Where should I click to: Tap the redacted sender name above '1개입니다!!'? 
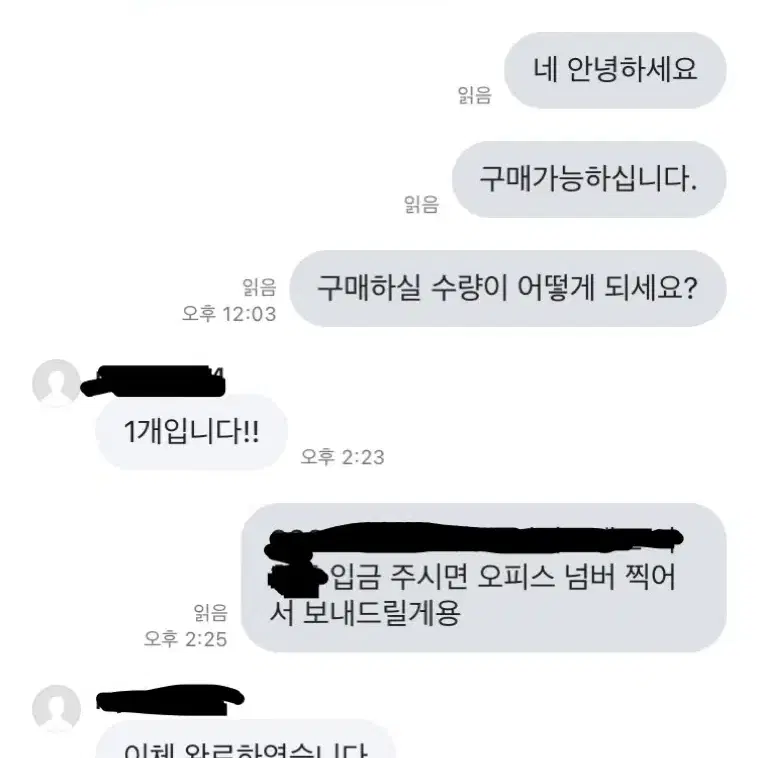tap(154, 381)
